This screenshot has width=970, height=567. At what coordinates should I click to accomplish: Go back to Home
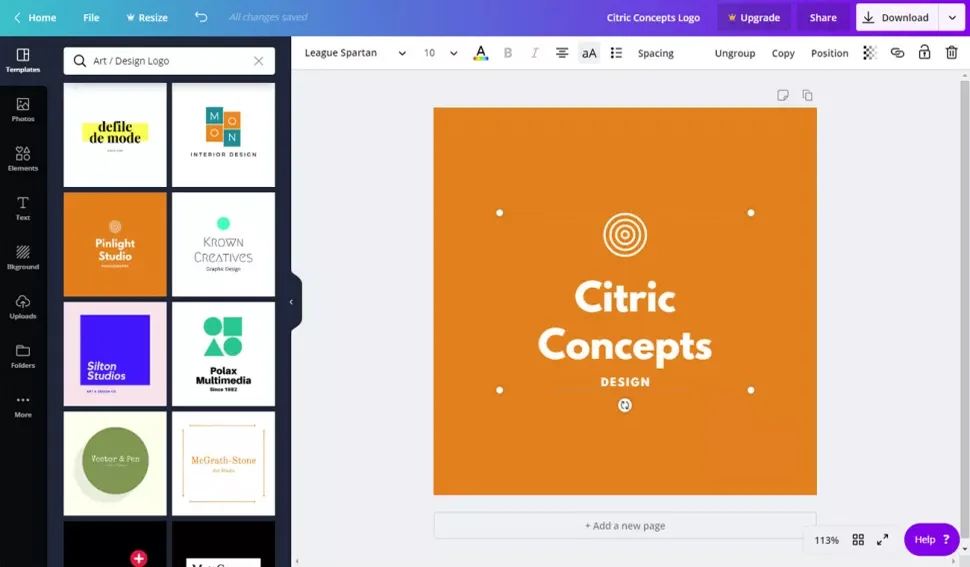pos(35,17)
